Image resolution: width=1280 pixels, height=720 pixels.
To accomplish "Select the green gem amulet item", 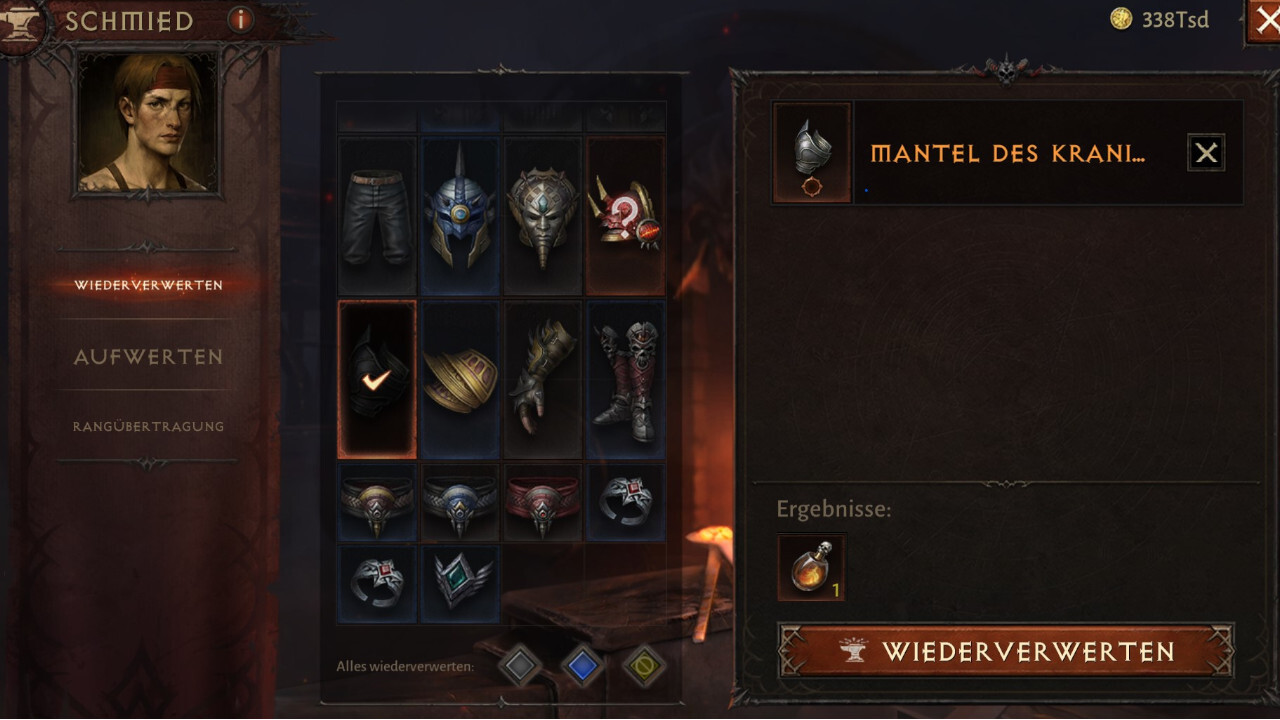I will pyautogui.click(x=460, y=584).
